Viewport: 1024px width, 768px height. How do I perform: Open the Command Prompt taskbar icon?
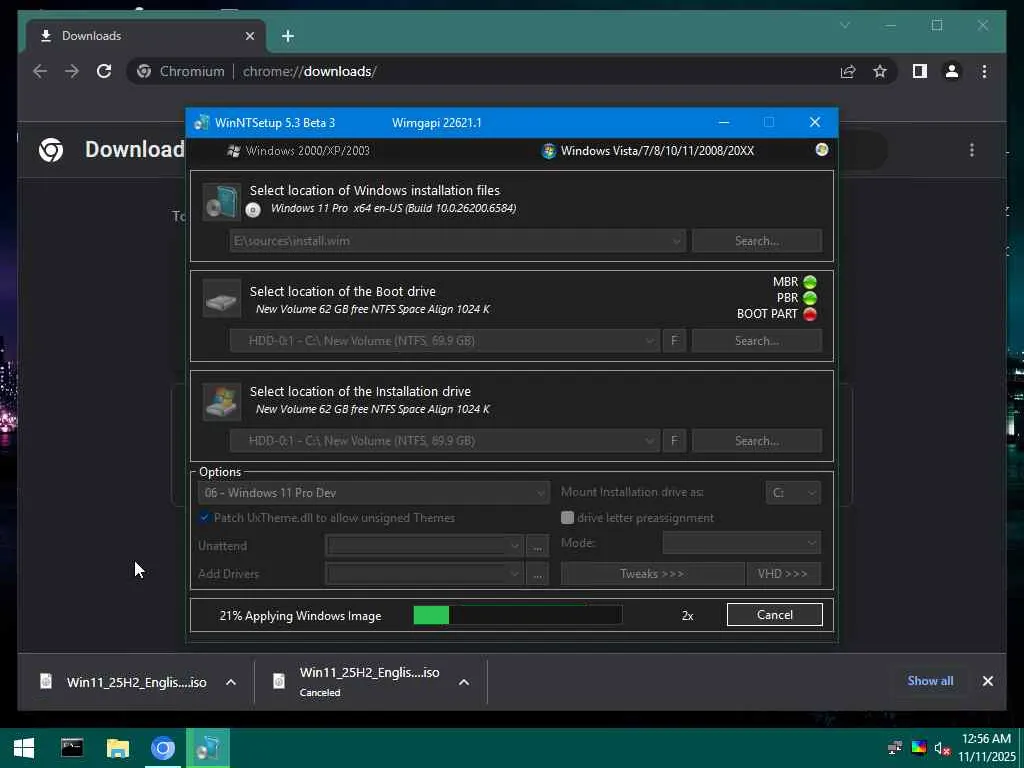(72, 748)
